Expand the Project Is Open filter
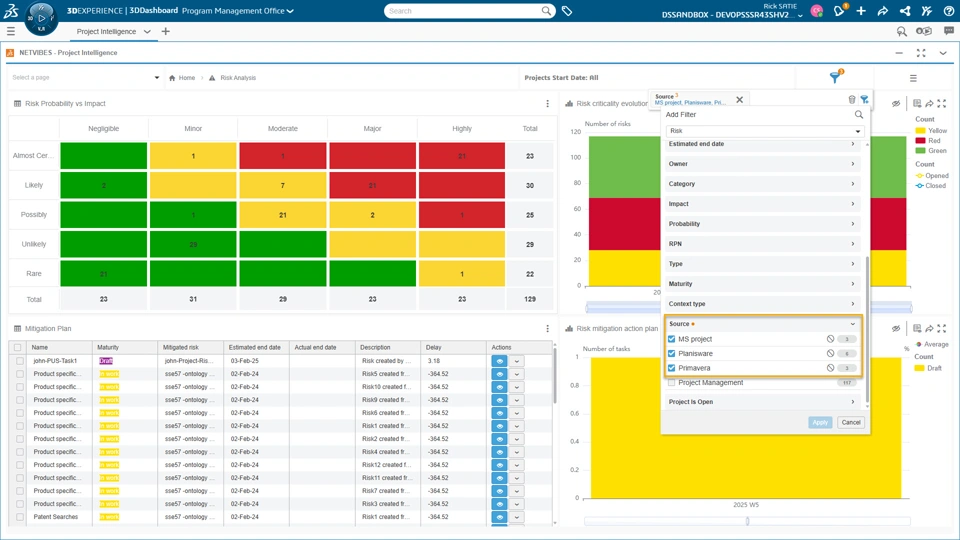 point(762,402)
